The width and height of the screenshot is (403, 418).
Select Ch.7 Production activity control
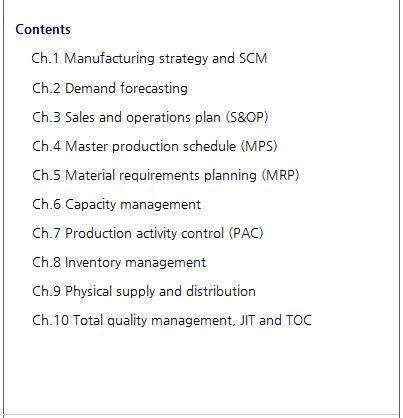pos(148,233)
